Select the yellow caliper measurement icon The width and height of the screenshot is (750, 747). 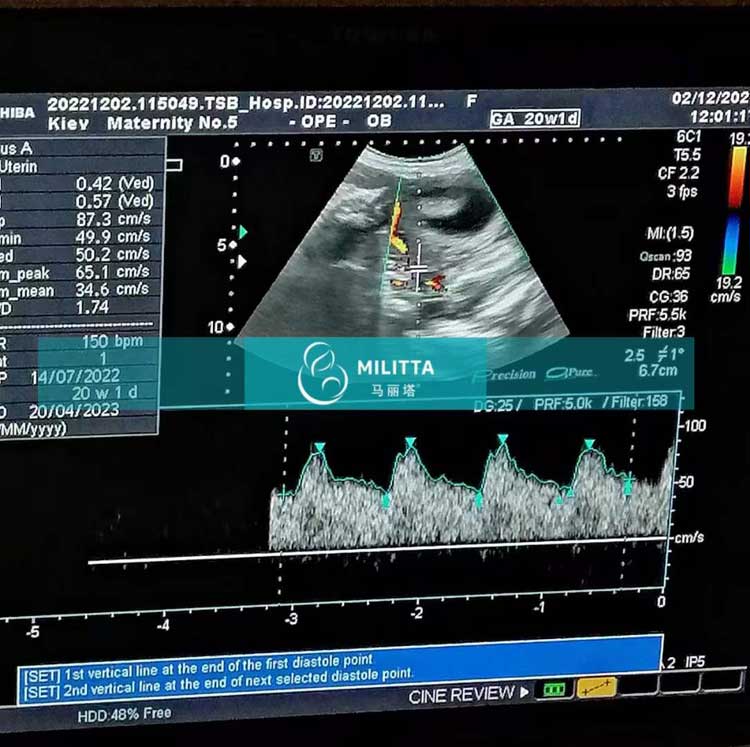tap(596, 687)
